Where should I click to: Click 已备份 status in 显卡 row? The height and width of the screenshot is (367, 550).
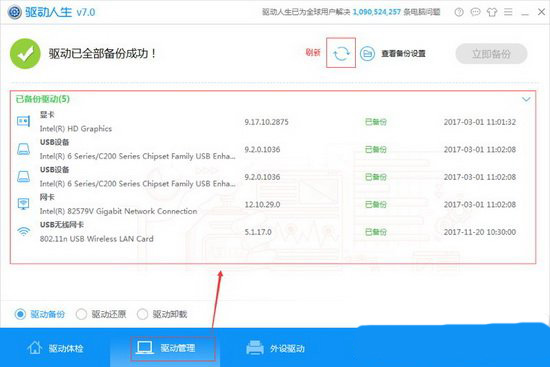pyautogui.click(x=376, y=122)
